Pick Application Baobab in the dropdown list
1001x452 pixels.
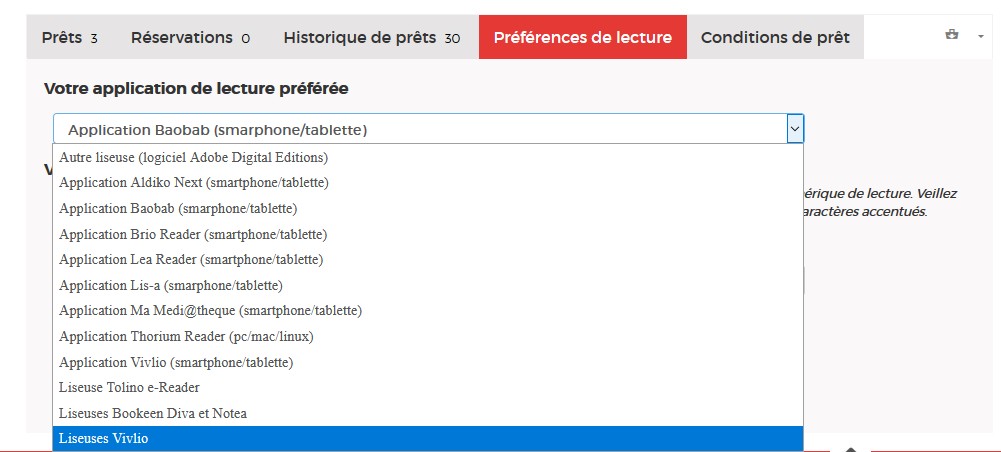pos(178,208)
